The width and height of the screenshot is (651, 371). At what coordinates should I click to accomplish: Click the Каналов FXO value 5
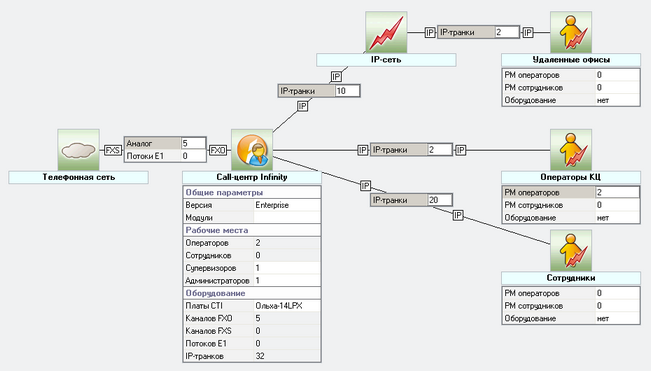(286, 318)
